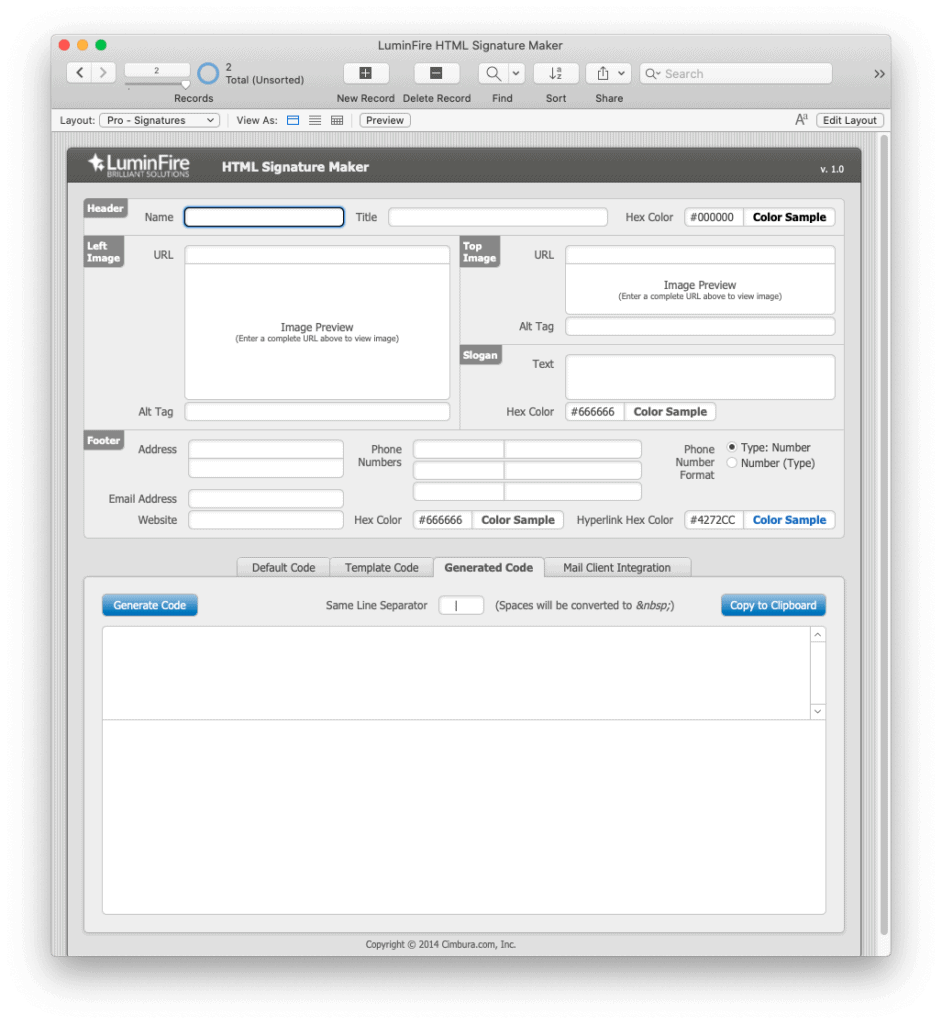Screen dimensions: 942x1024
Task: Click footer Hex Color Sample swatch
Action: point(518,520)
